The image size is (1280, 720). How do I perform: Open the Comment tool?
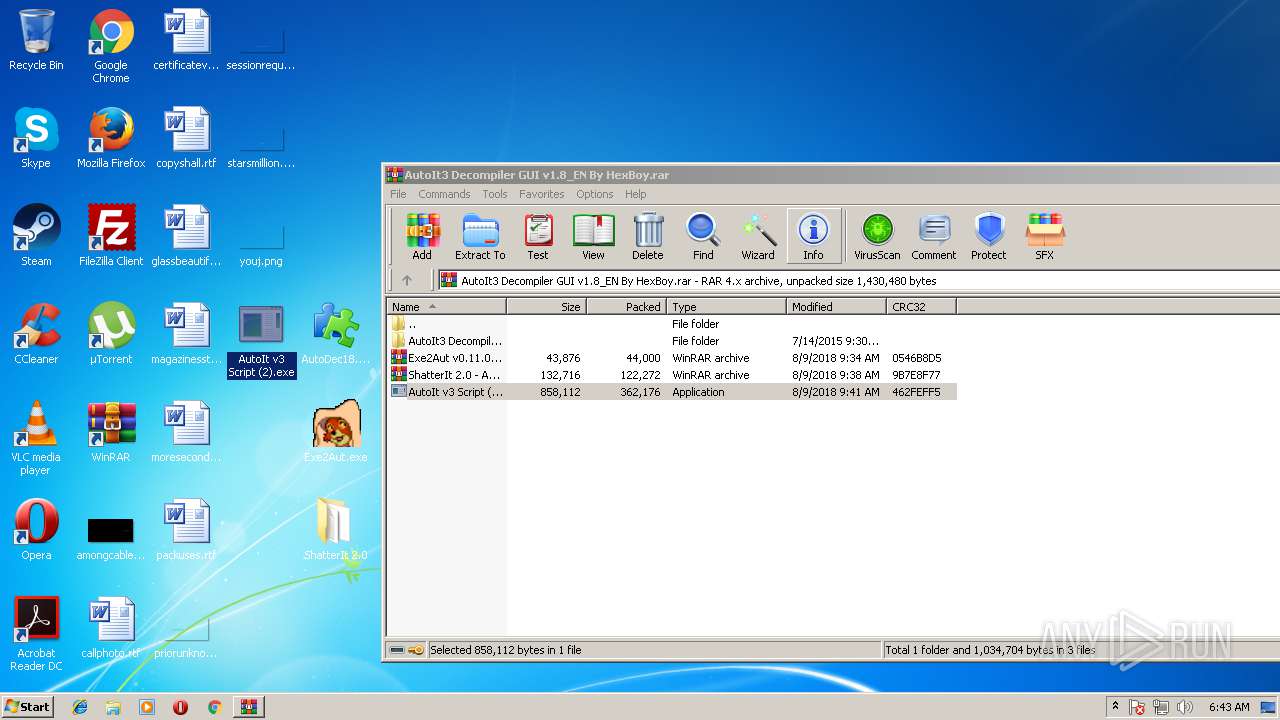pos(934,237)
